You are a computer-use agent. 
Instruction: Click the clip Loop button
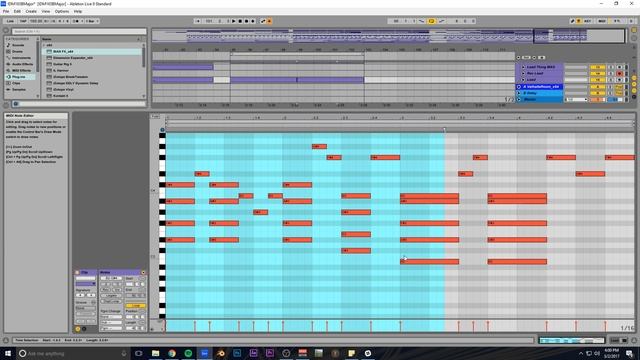tap(136, 305)
